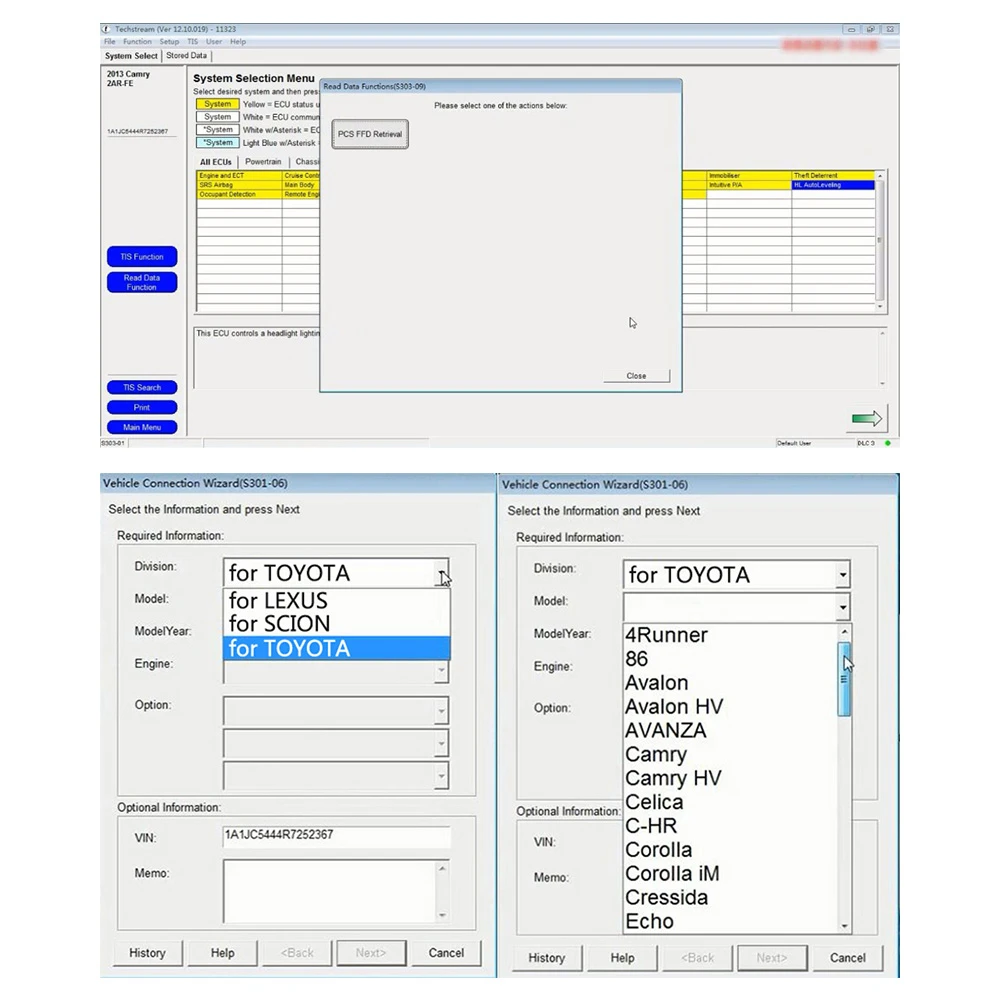Viewport: 1000px width, 1000px height.
Task: Click model list scroll-up arrow
Action: [x=844, y=631]
